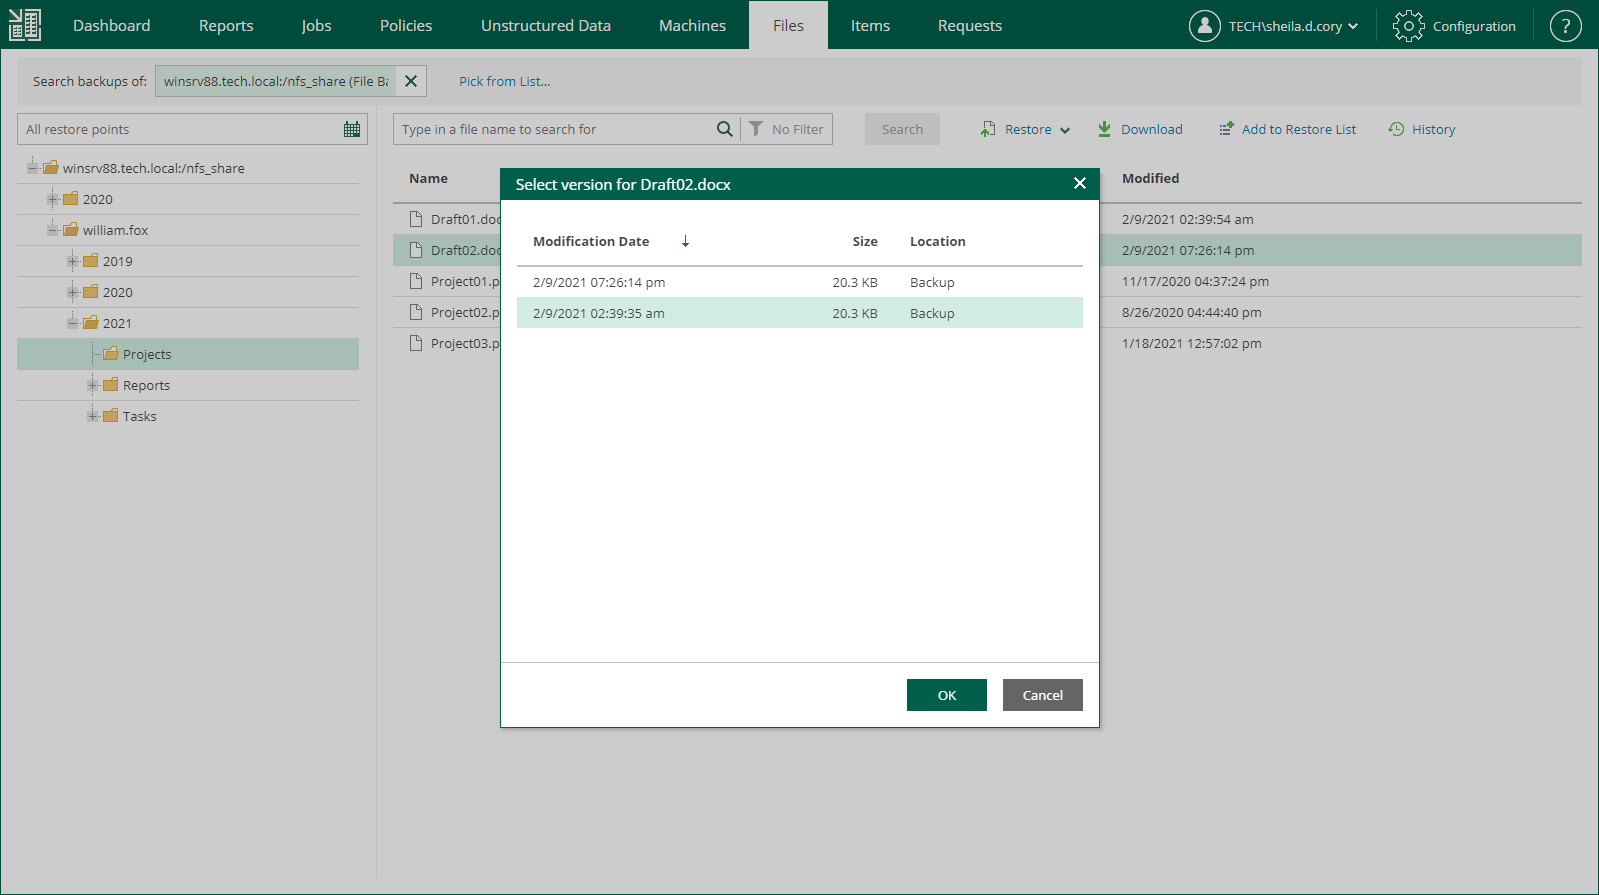Click the History clock icon

tap(1396, 129)
